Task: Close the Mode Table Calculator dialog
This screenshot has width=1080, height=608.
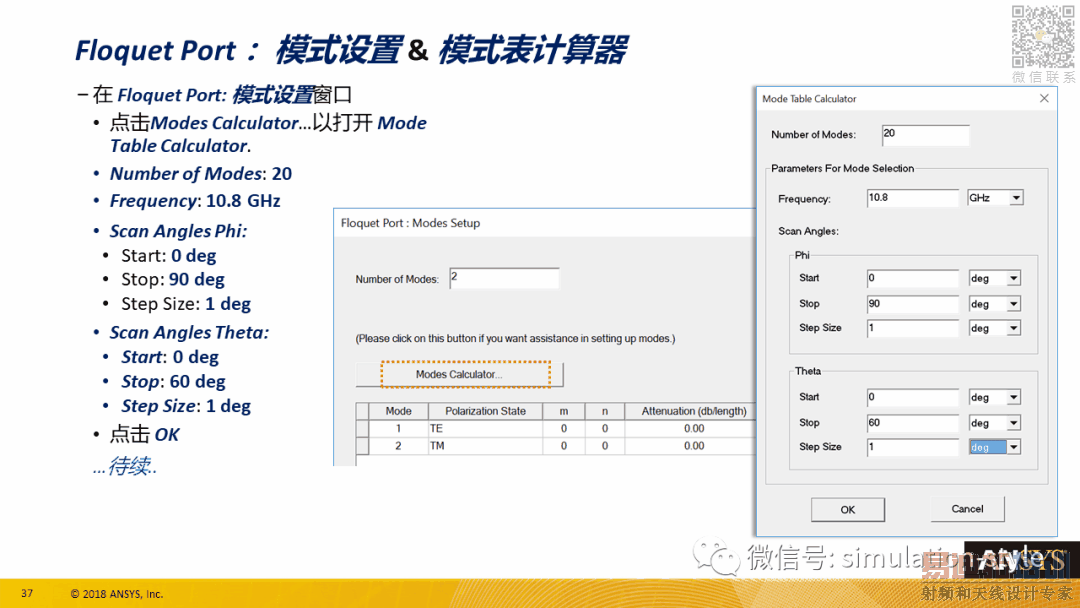Action: 1044,98
